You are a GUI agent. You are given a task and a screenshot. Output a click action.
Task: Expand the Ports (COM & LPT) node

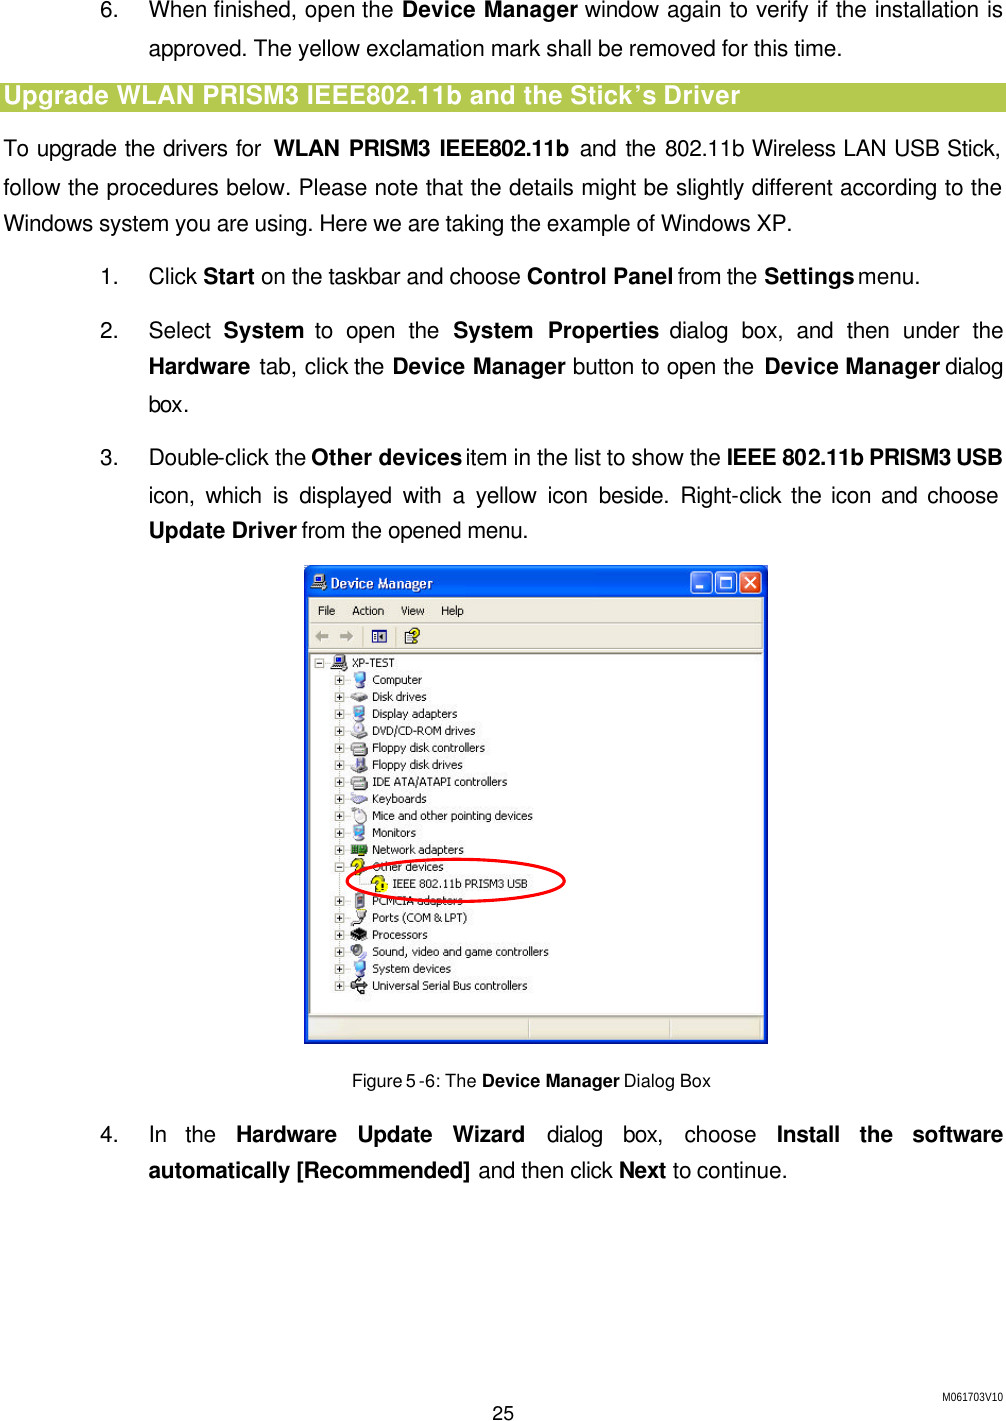(x=339, y=917)
